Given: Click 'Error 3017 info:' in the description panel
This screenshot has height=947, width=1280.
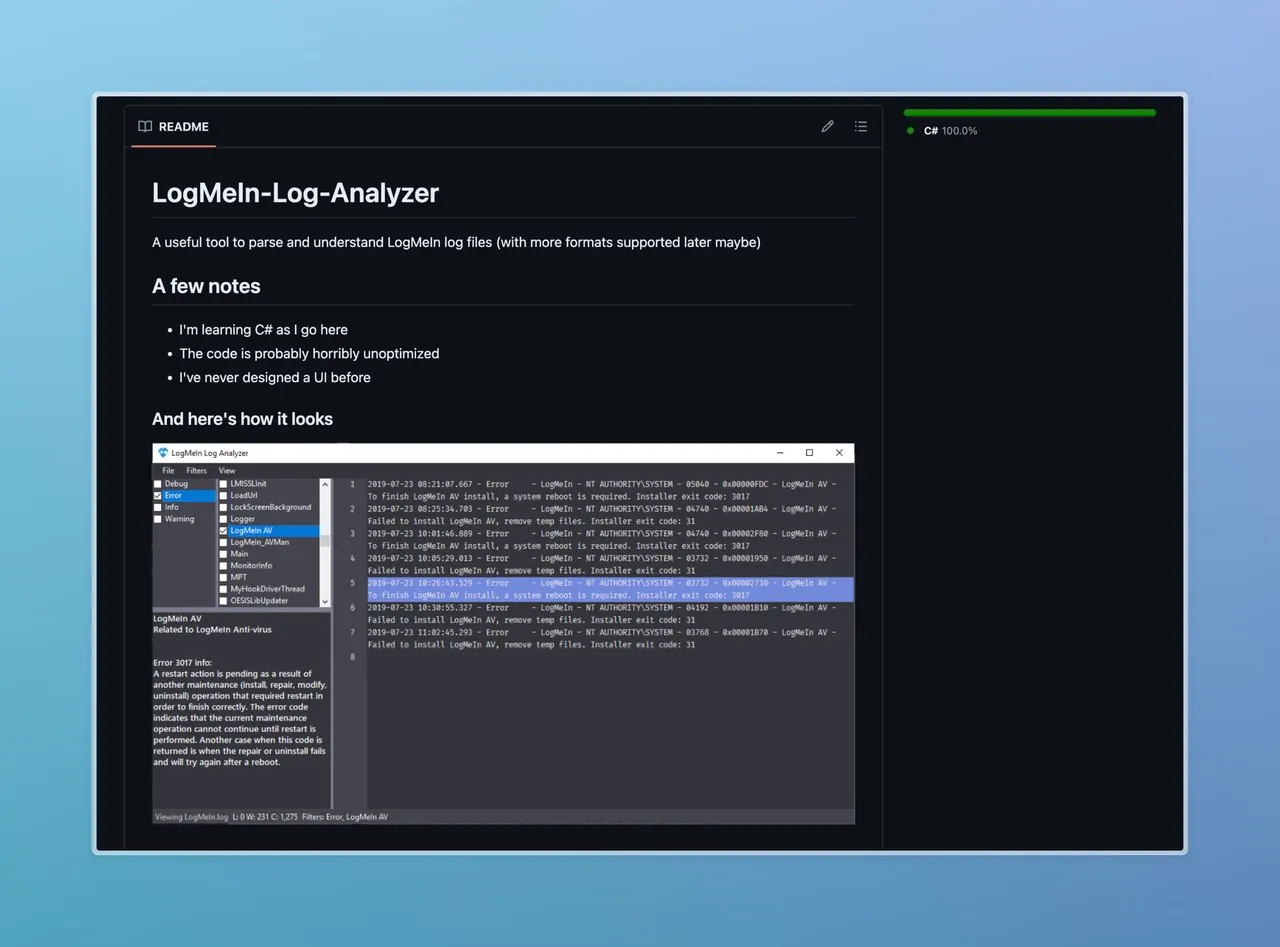Looking at the screenshot, I should click(182, 662).
